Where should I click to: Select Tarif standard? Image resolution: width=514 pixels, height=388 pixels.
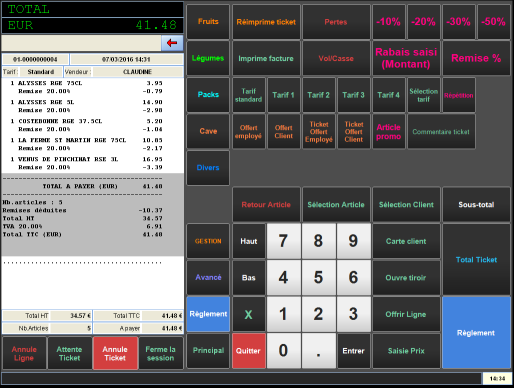249,95
